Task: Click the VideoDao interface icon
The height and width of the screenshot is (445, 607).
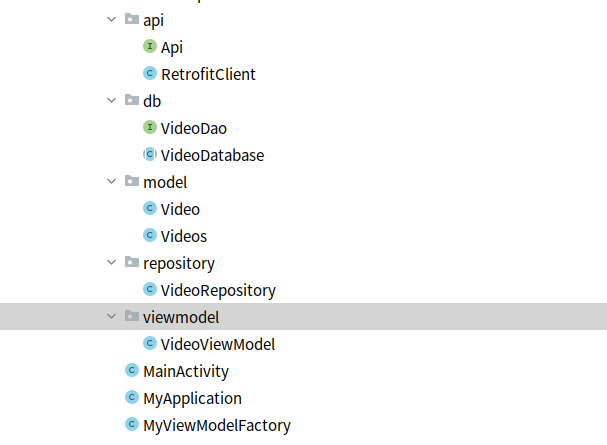Action: [150, 128]
